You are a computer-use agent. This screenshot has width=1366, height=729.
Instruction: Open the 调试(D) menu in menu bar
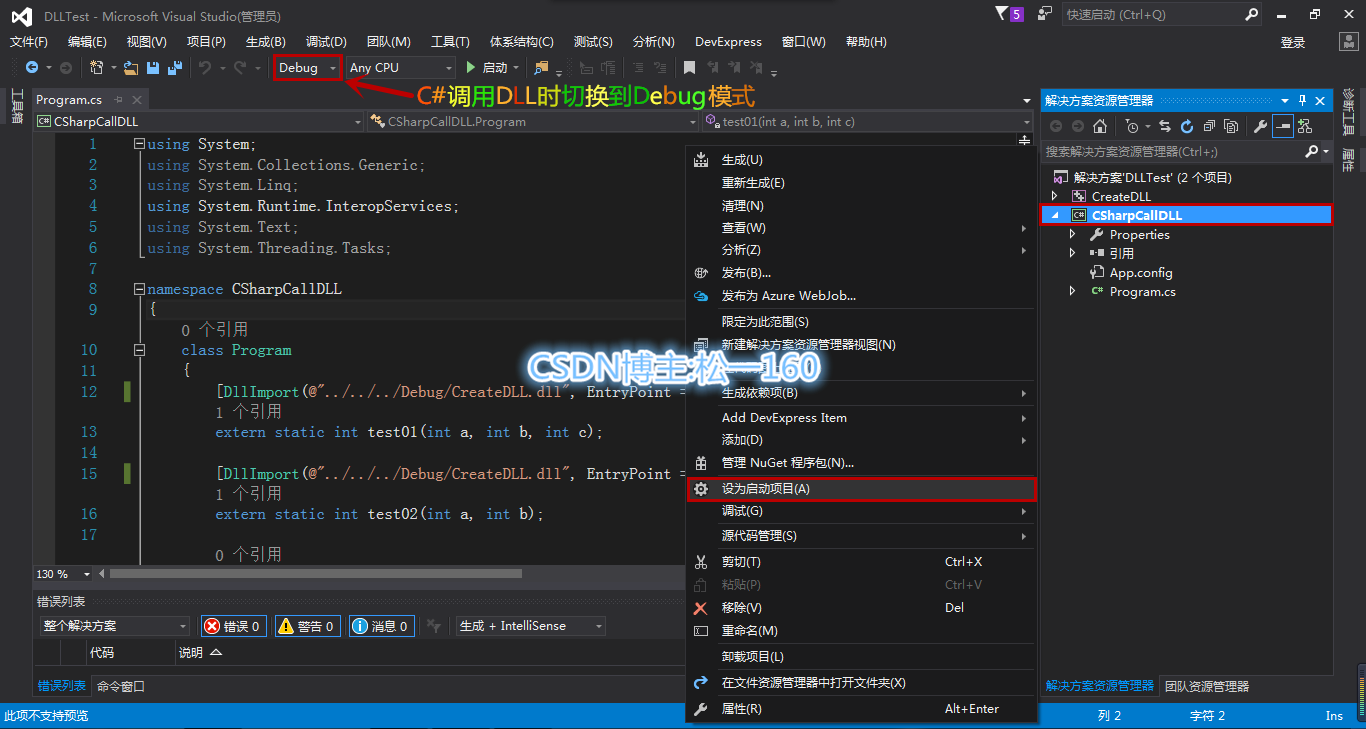pyautogui.click(x=326, y=41)
